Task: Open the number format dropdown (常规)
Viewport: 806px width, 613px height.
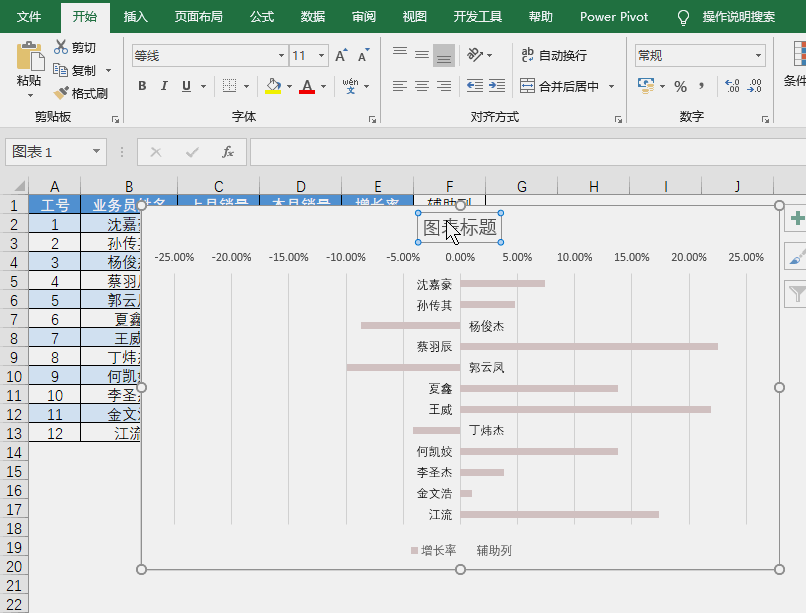Action: (758, 55)
